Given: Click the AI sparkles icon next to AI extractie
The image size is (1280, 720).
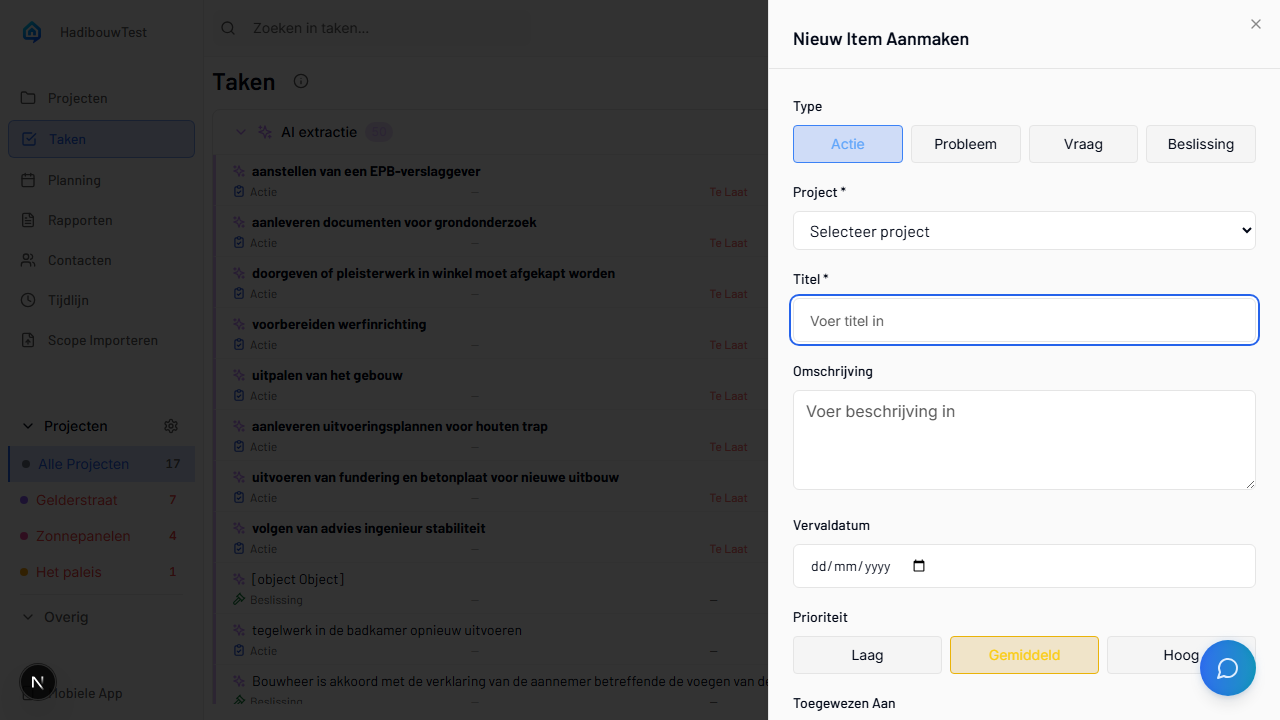Looking at the screenshot, I should click(265, 131).
